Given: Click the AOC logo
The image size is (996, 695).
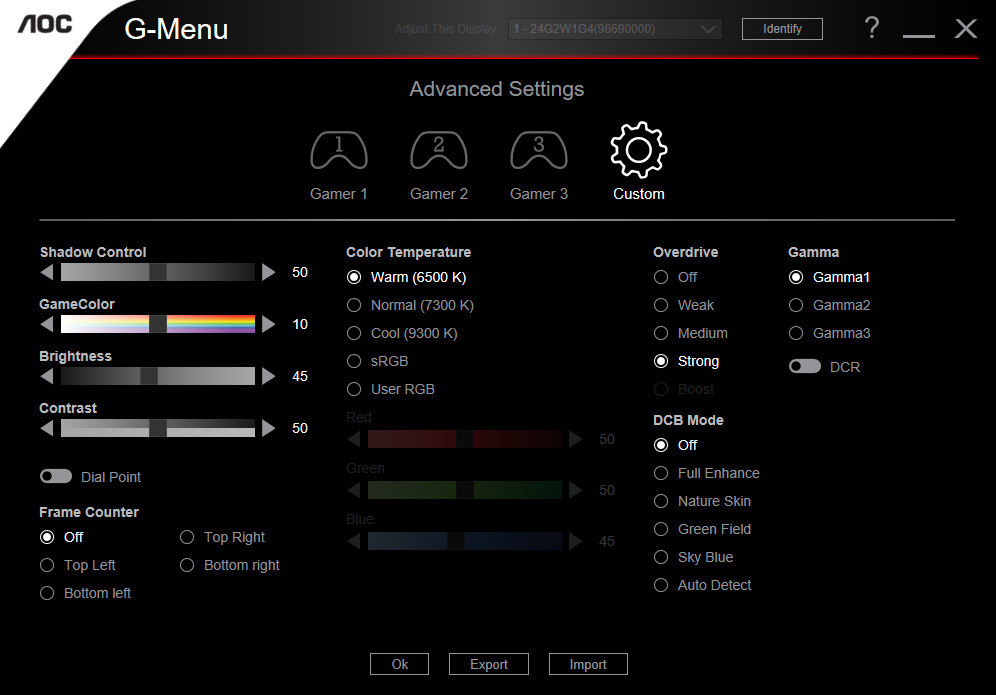Looking at the screenshot, I should click(x=44, y=25).
